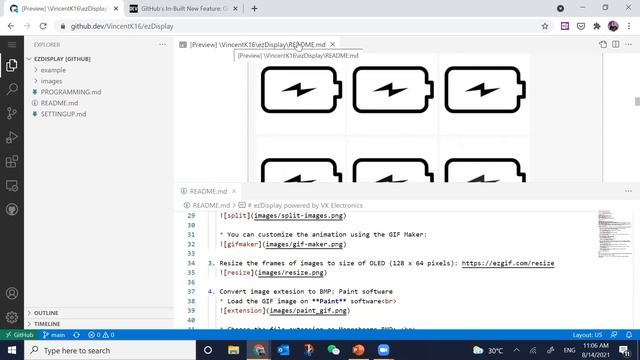This screenshot has width=640, height=360.
Task: Click the first battery image in preview
Action: [301, 90]
